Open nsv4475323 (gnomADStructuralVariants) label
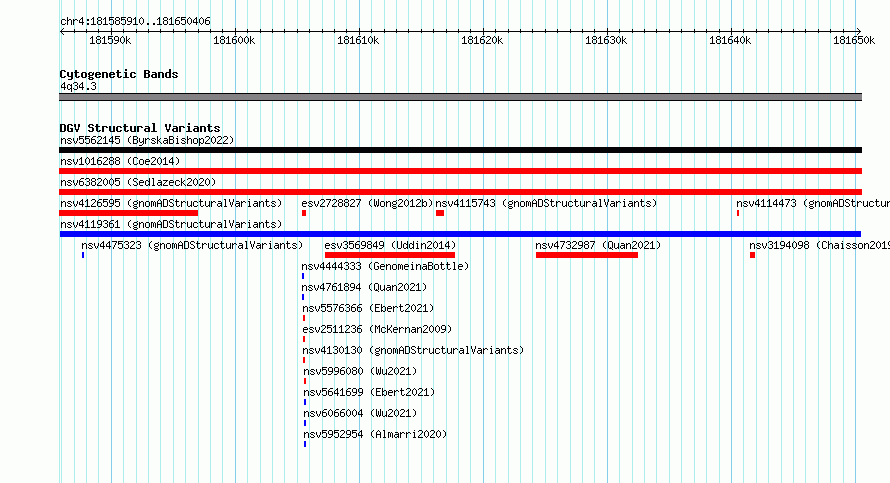The image size is (890, 483). pos(192,245)
